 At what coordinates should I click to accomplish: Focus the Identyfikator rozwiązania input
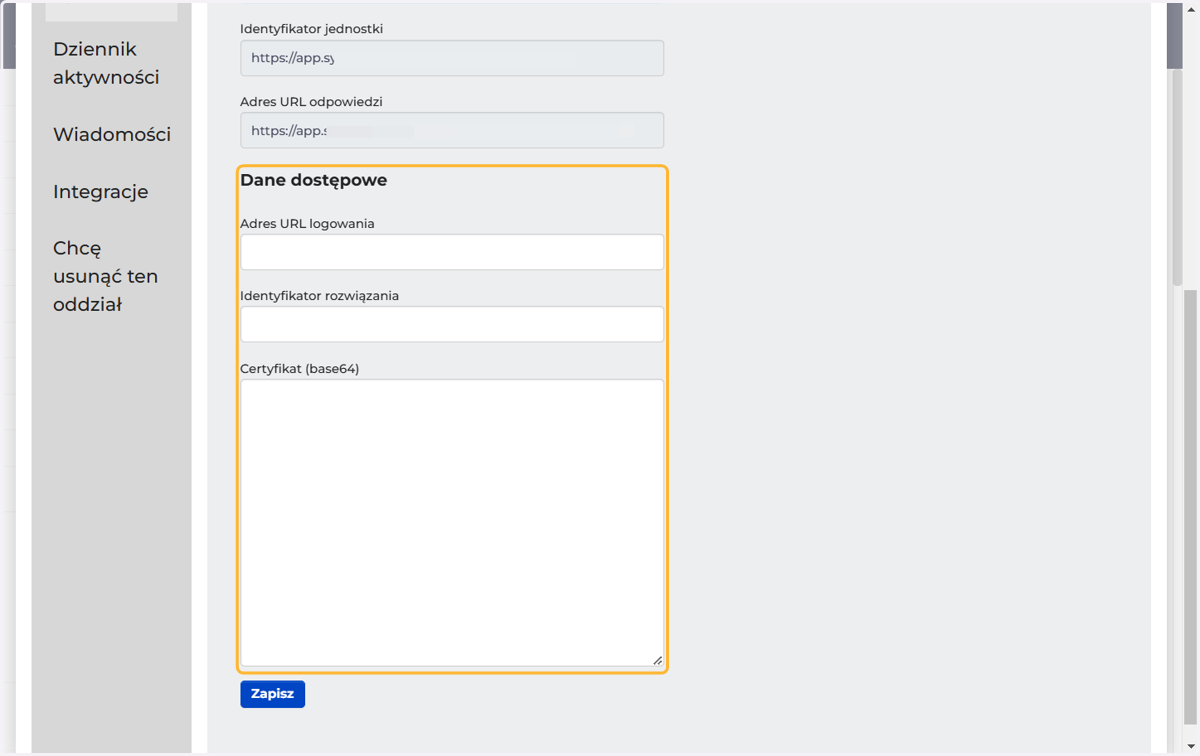tap(452, 324)
